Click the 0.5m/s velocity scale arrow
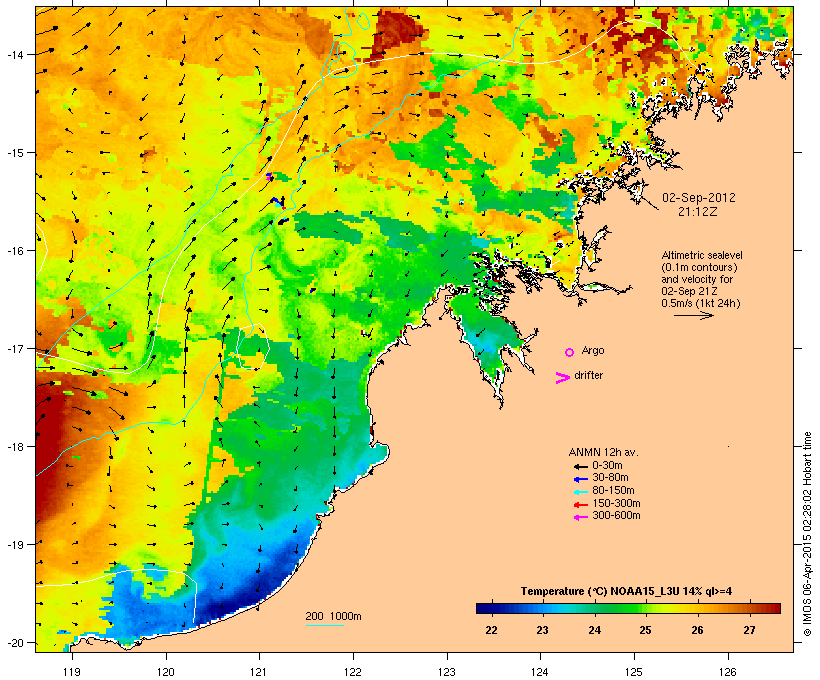This screenshot has height=680, width=820. pyautogui.click(x=693, y=315)
